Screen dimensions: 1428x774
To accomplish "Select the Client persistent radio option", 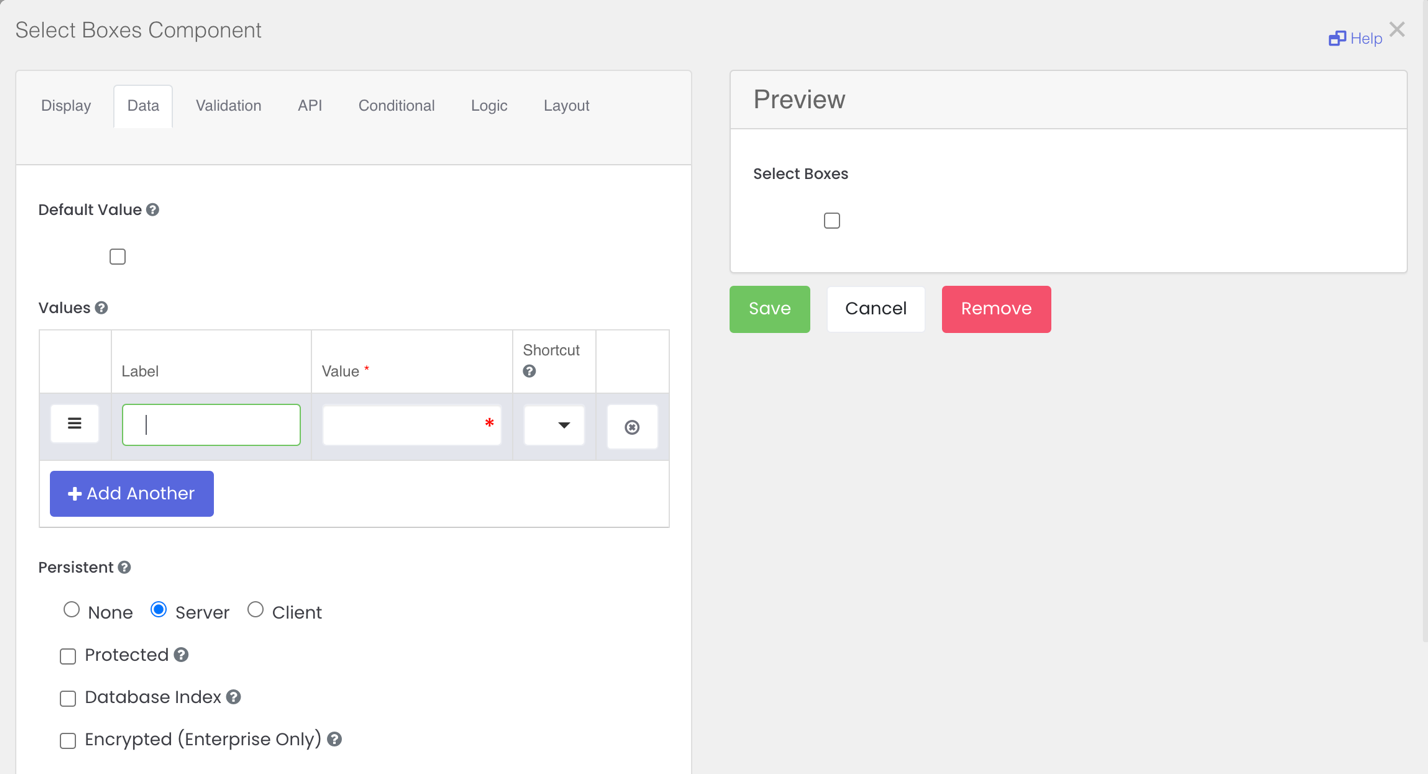I will tap(256, 610).
